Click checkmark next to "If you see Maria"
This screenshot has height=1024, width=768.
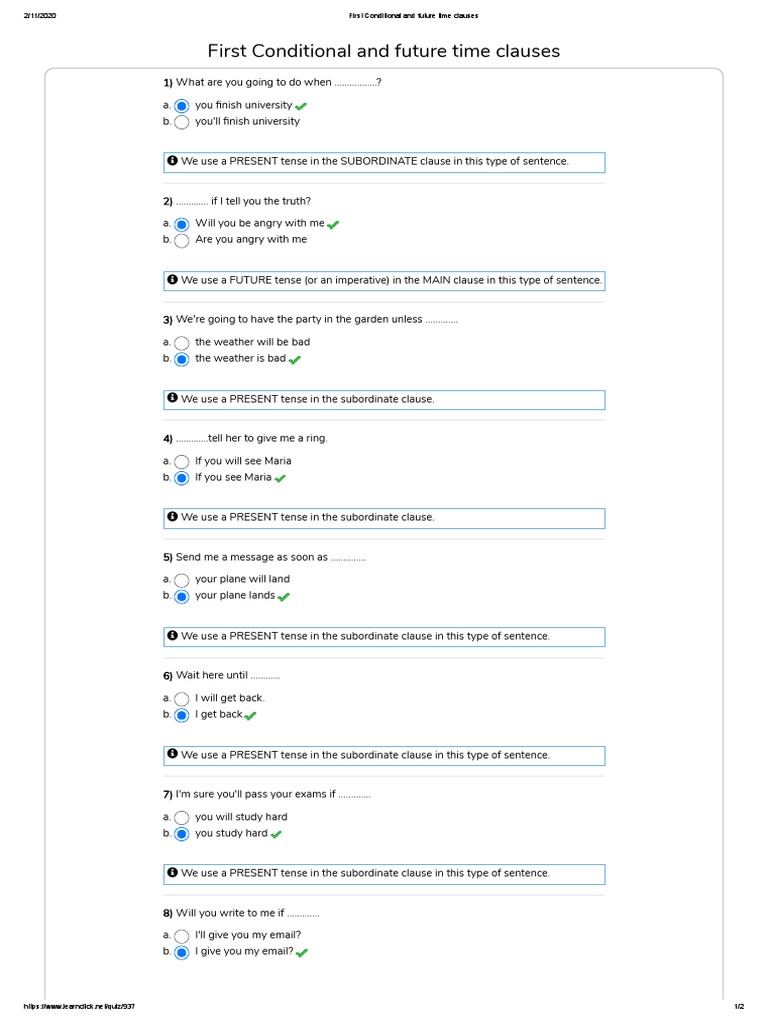coord(280,479)
